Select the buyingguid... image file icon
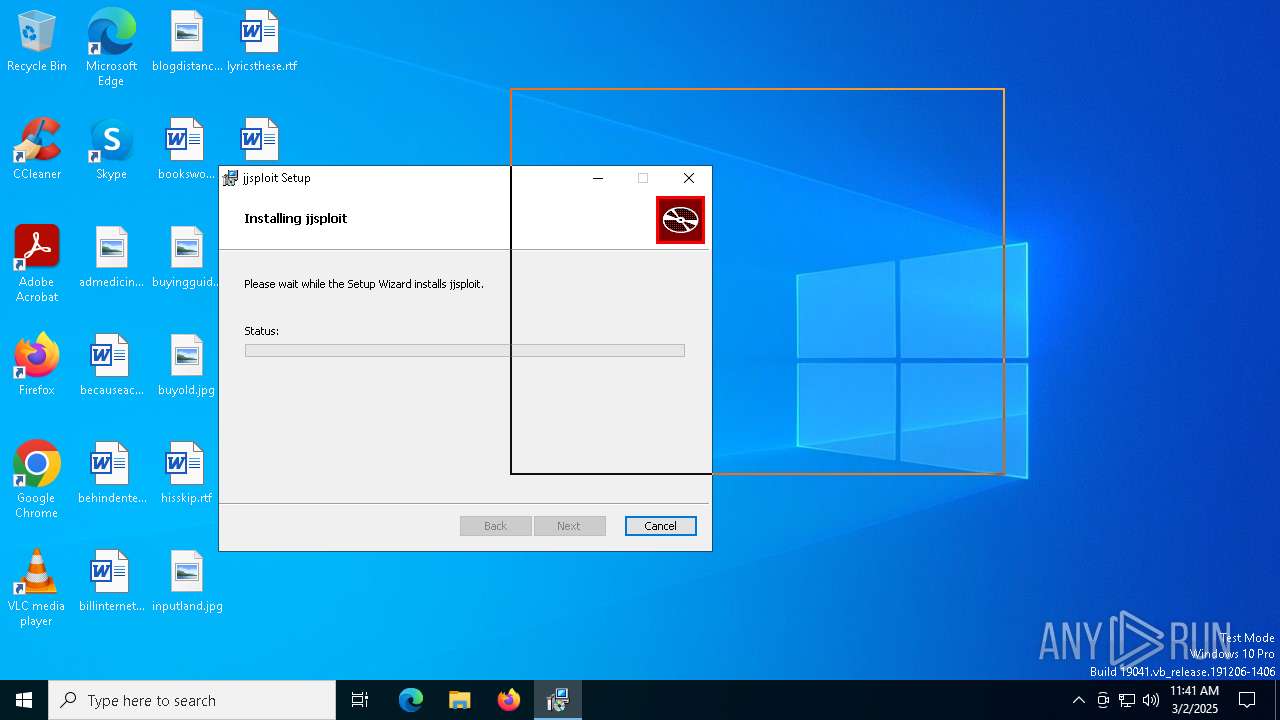This screenshot has height=720, width=1280. click(x=186, y=258)
